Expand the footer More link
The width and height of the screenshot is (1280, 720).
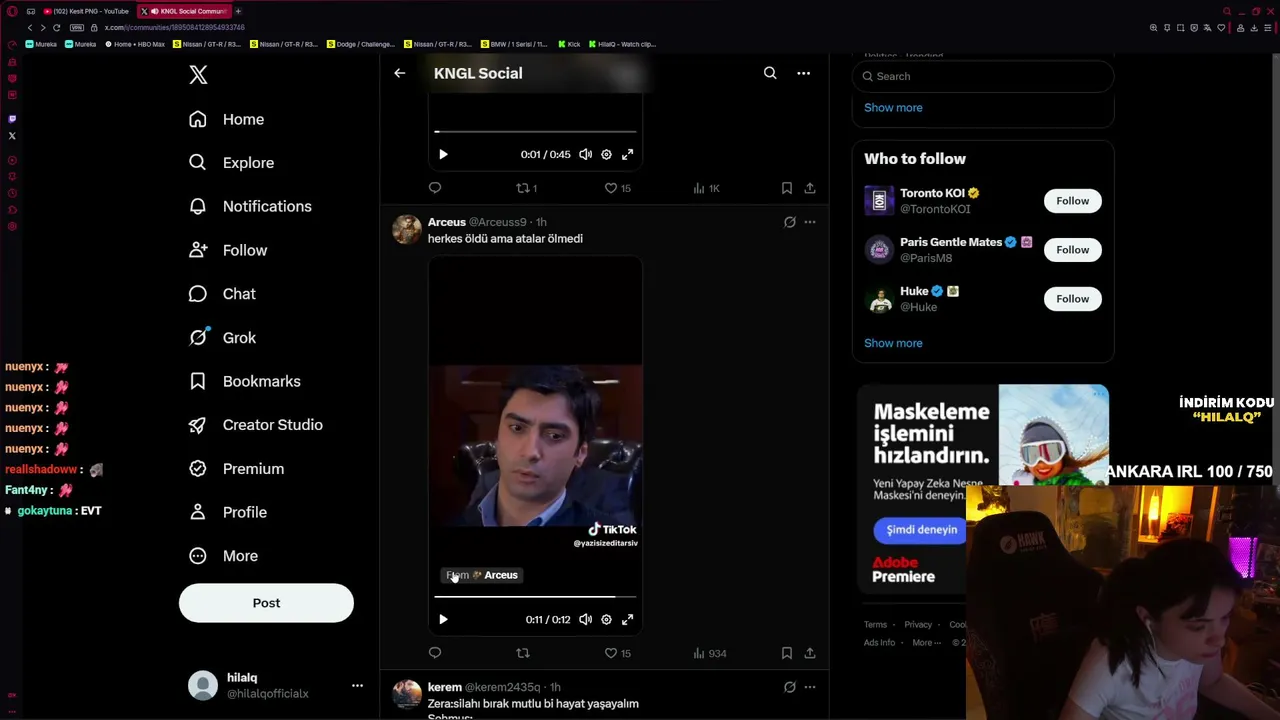(x=926, y=643)
